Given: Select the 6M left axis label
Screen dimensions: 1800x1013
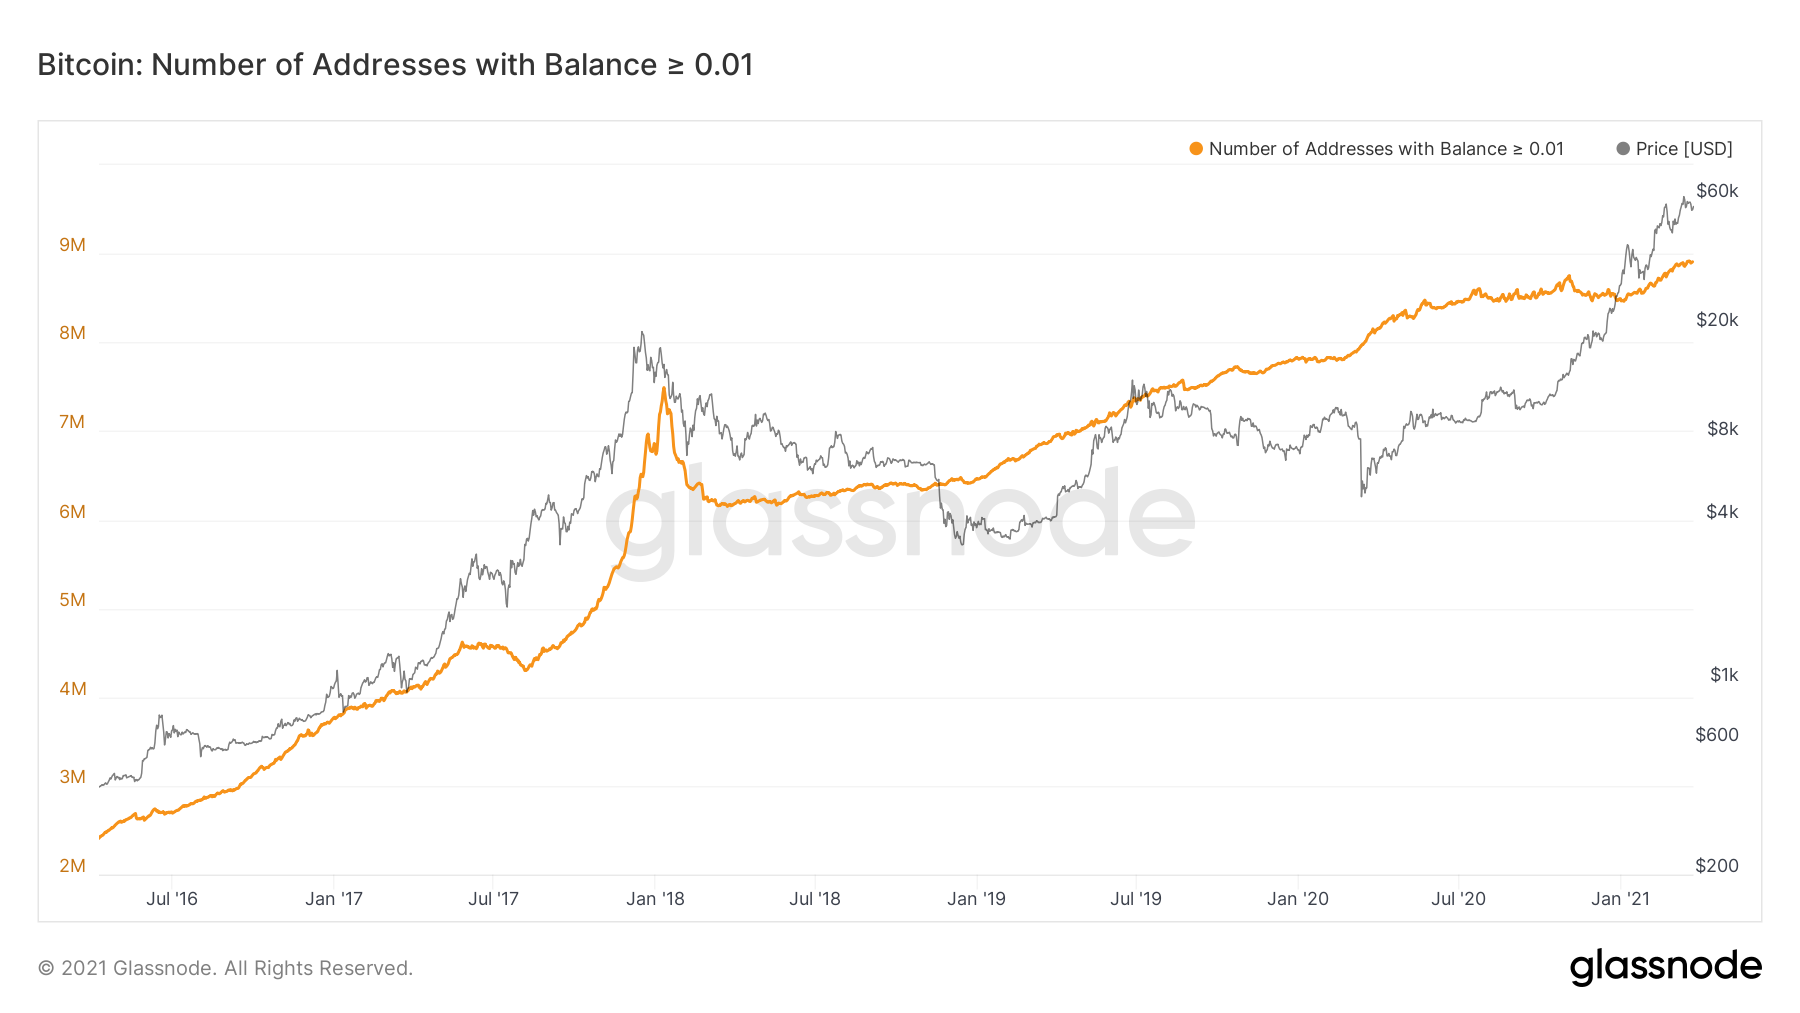Looking at the screenshot, I should pyautogui.click(x=72, y=512).
